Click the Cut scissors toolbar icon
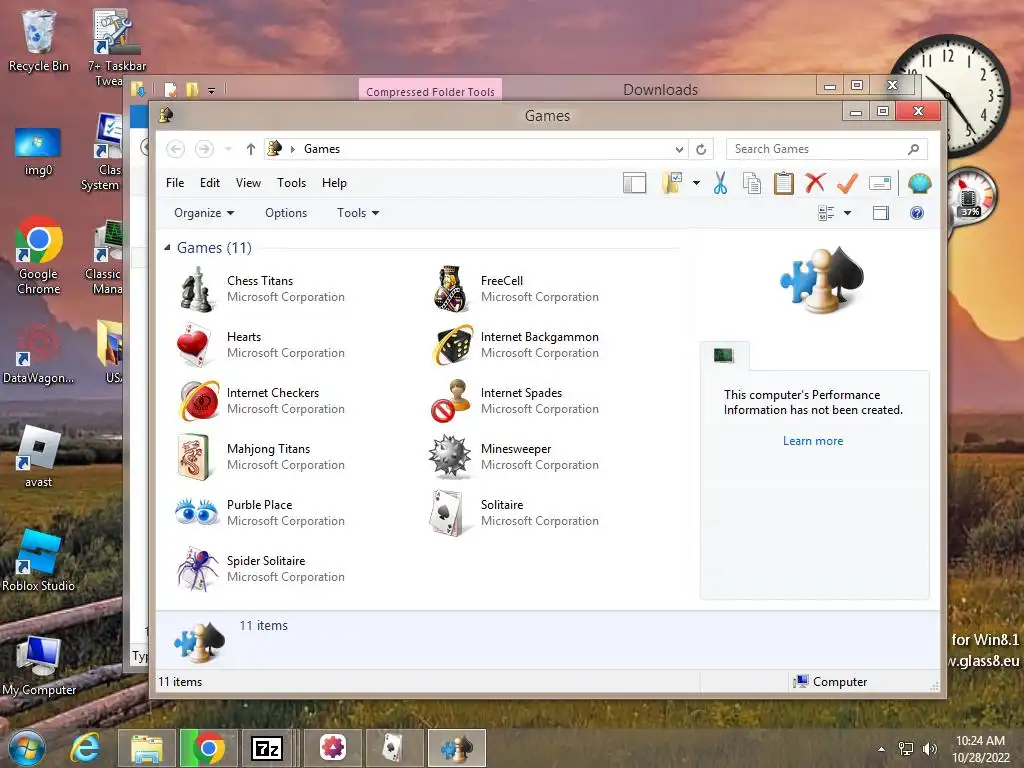The width and height of the screenshot is (1024, 768). click(x=720, y=184)
